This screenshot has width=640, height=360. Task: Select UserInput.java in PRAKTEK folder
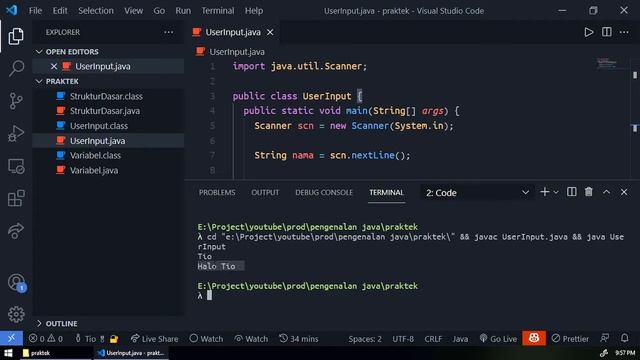[108, 140]
